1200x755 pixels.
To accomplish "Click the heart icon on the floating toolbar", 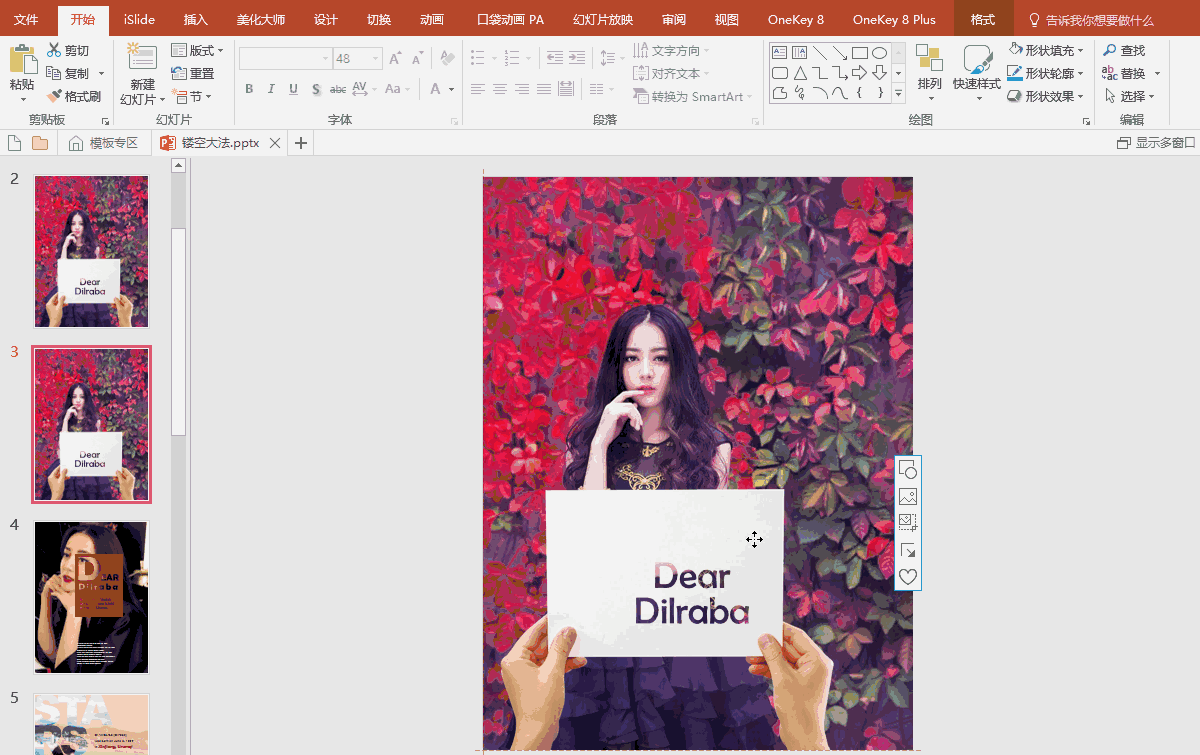I will pos(907,577).
